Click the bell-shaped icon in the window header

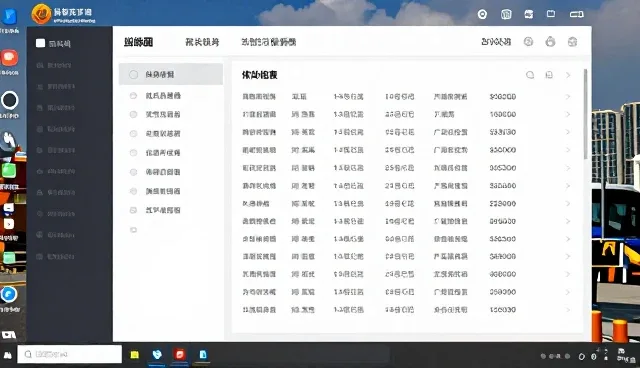coord(550,42)
